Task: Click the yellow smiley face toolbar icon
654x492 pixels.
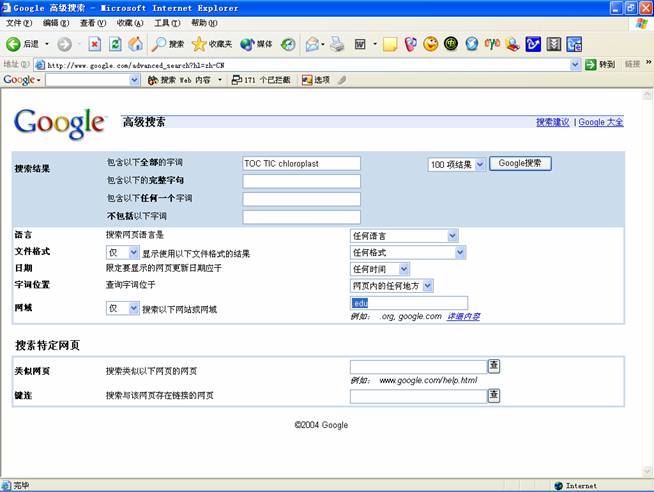Action: pyautogui.click(x=430, y=44)
